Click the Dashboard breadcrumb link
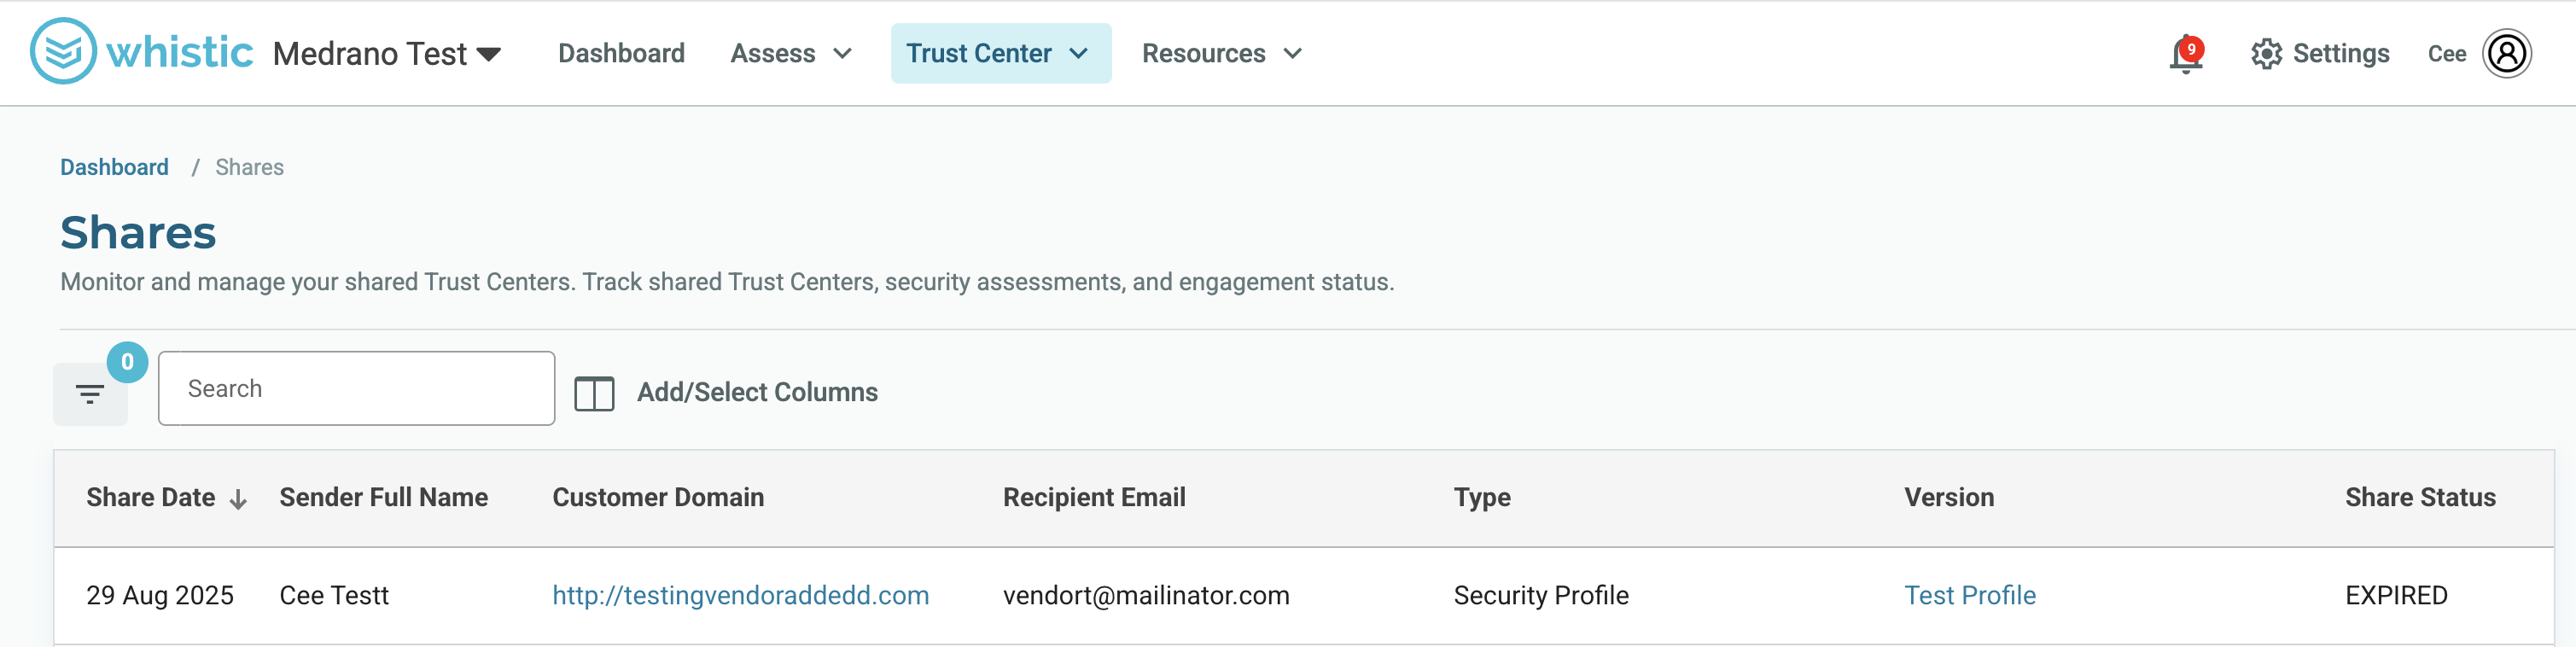2576x647 pixels. click(114, 167)
